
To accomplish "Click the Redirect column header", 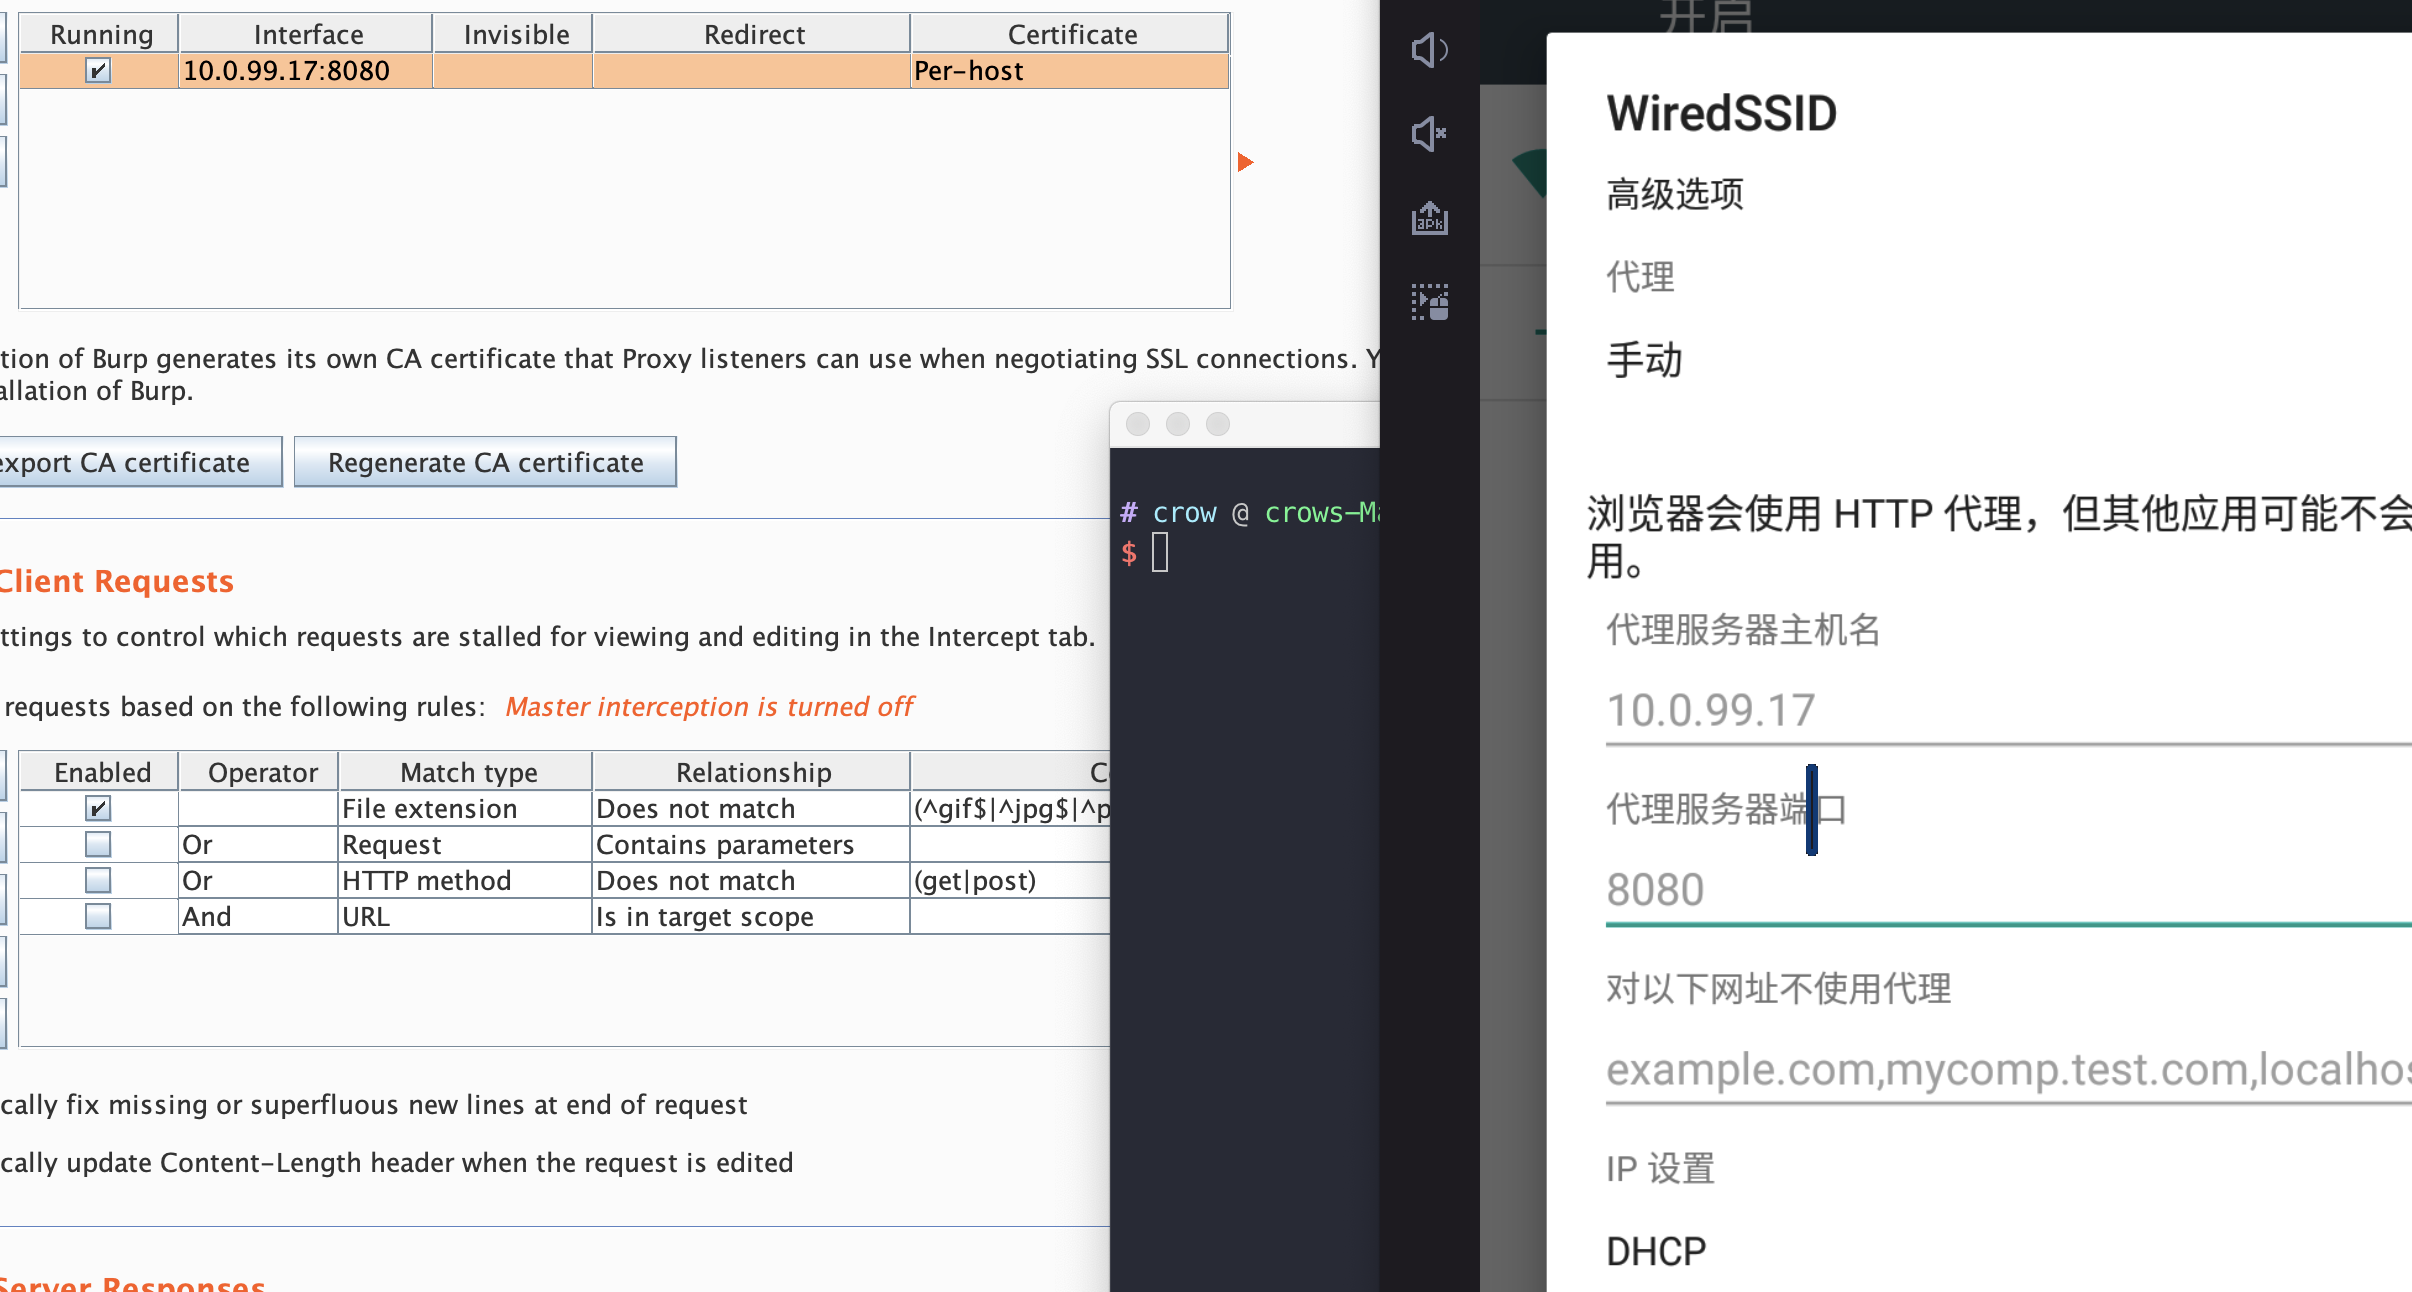I will click(x=752, y=34).
